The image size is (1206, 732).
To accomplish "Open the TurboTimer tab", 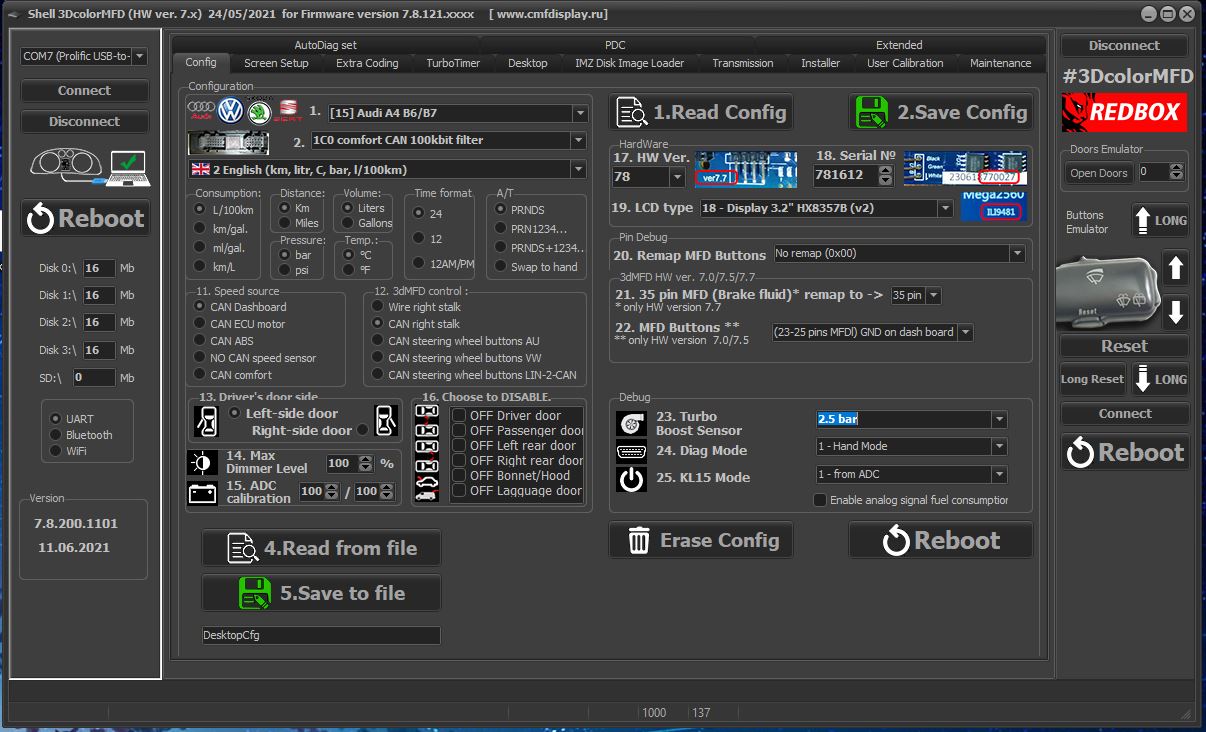I will pos(453,63).
